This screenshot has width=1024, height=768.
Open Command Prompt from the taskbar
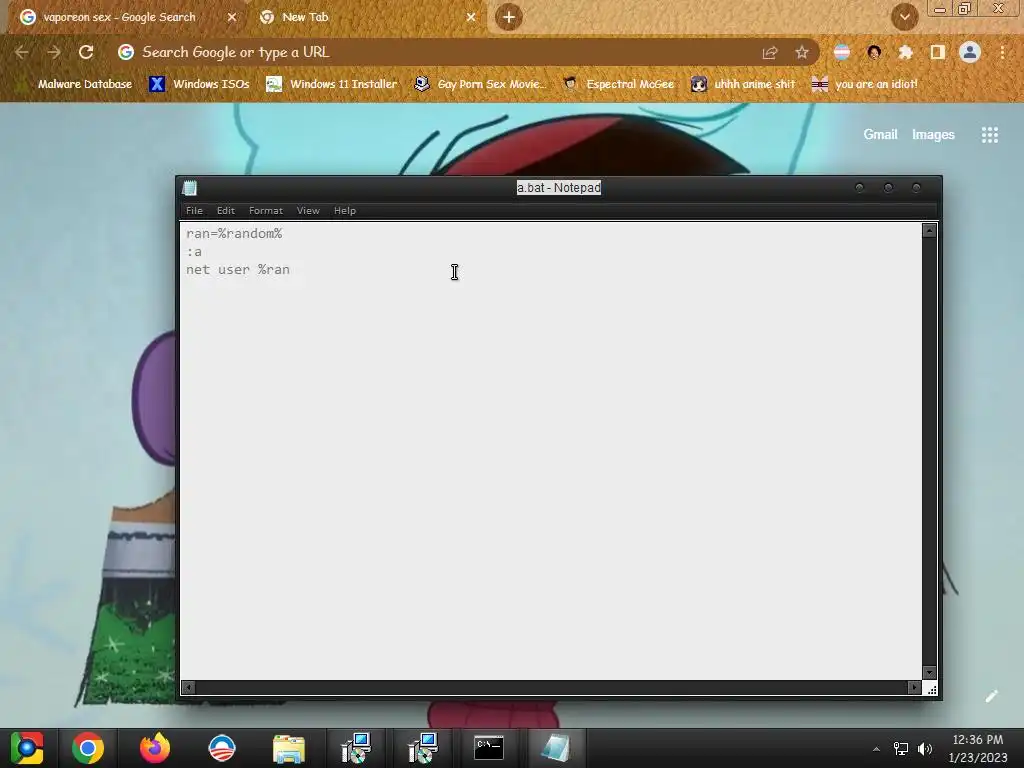pos(488,748)
